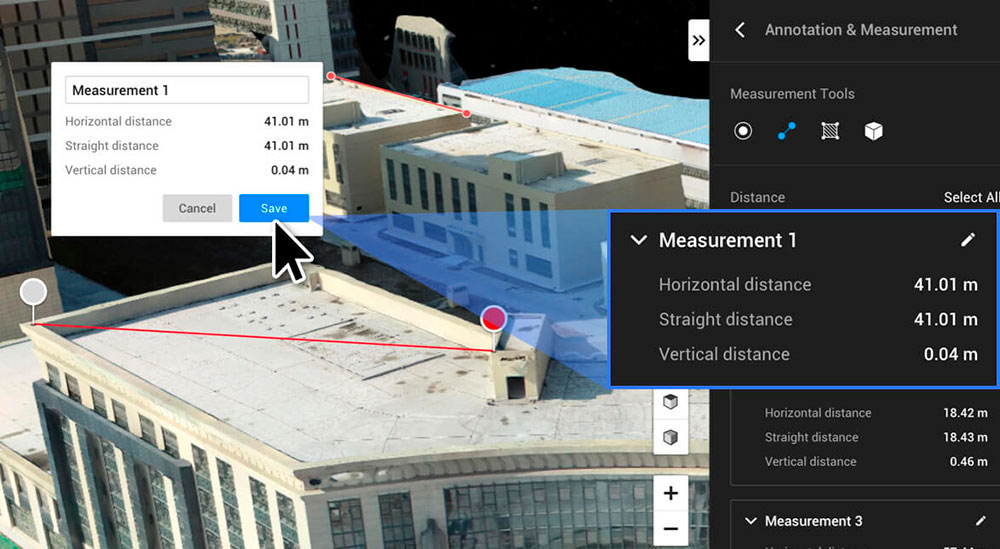Select the point coordinate measurement tool
The image size is (1000, 549).
(x=743, y=131)
